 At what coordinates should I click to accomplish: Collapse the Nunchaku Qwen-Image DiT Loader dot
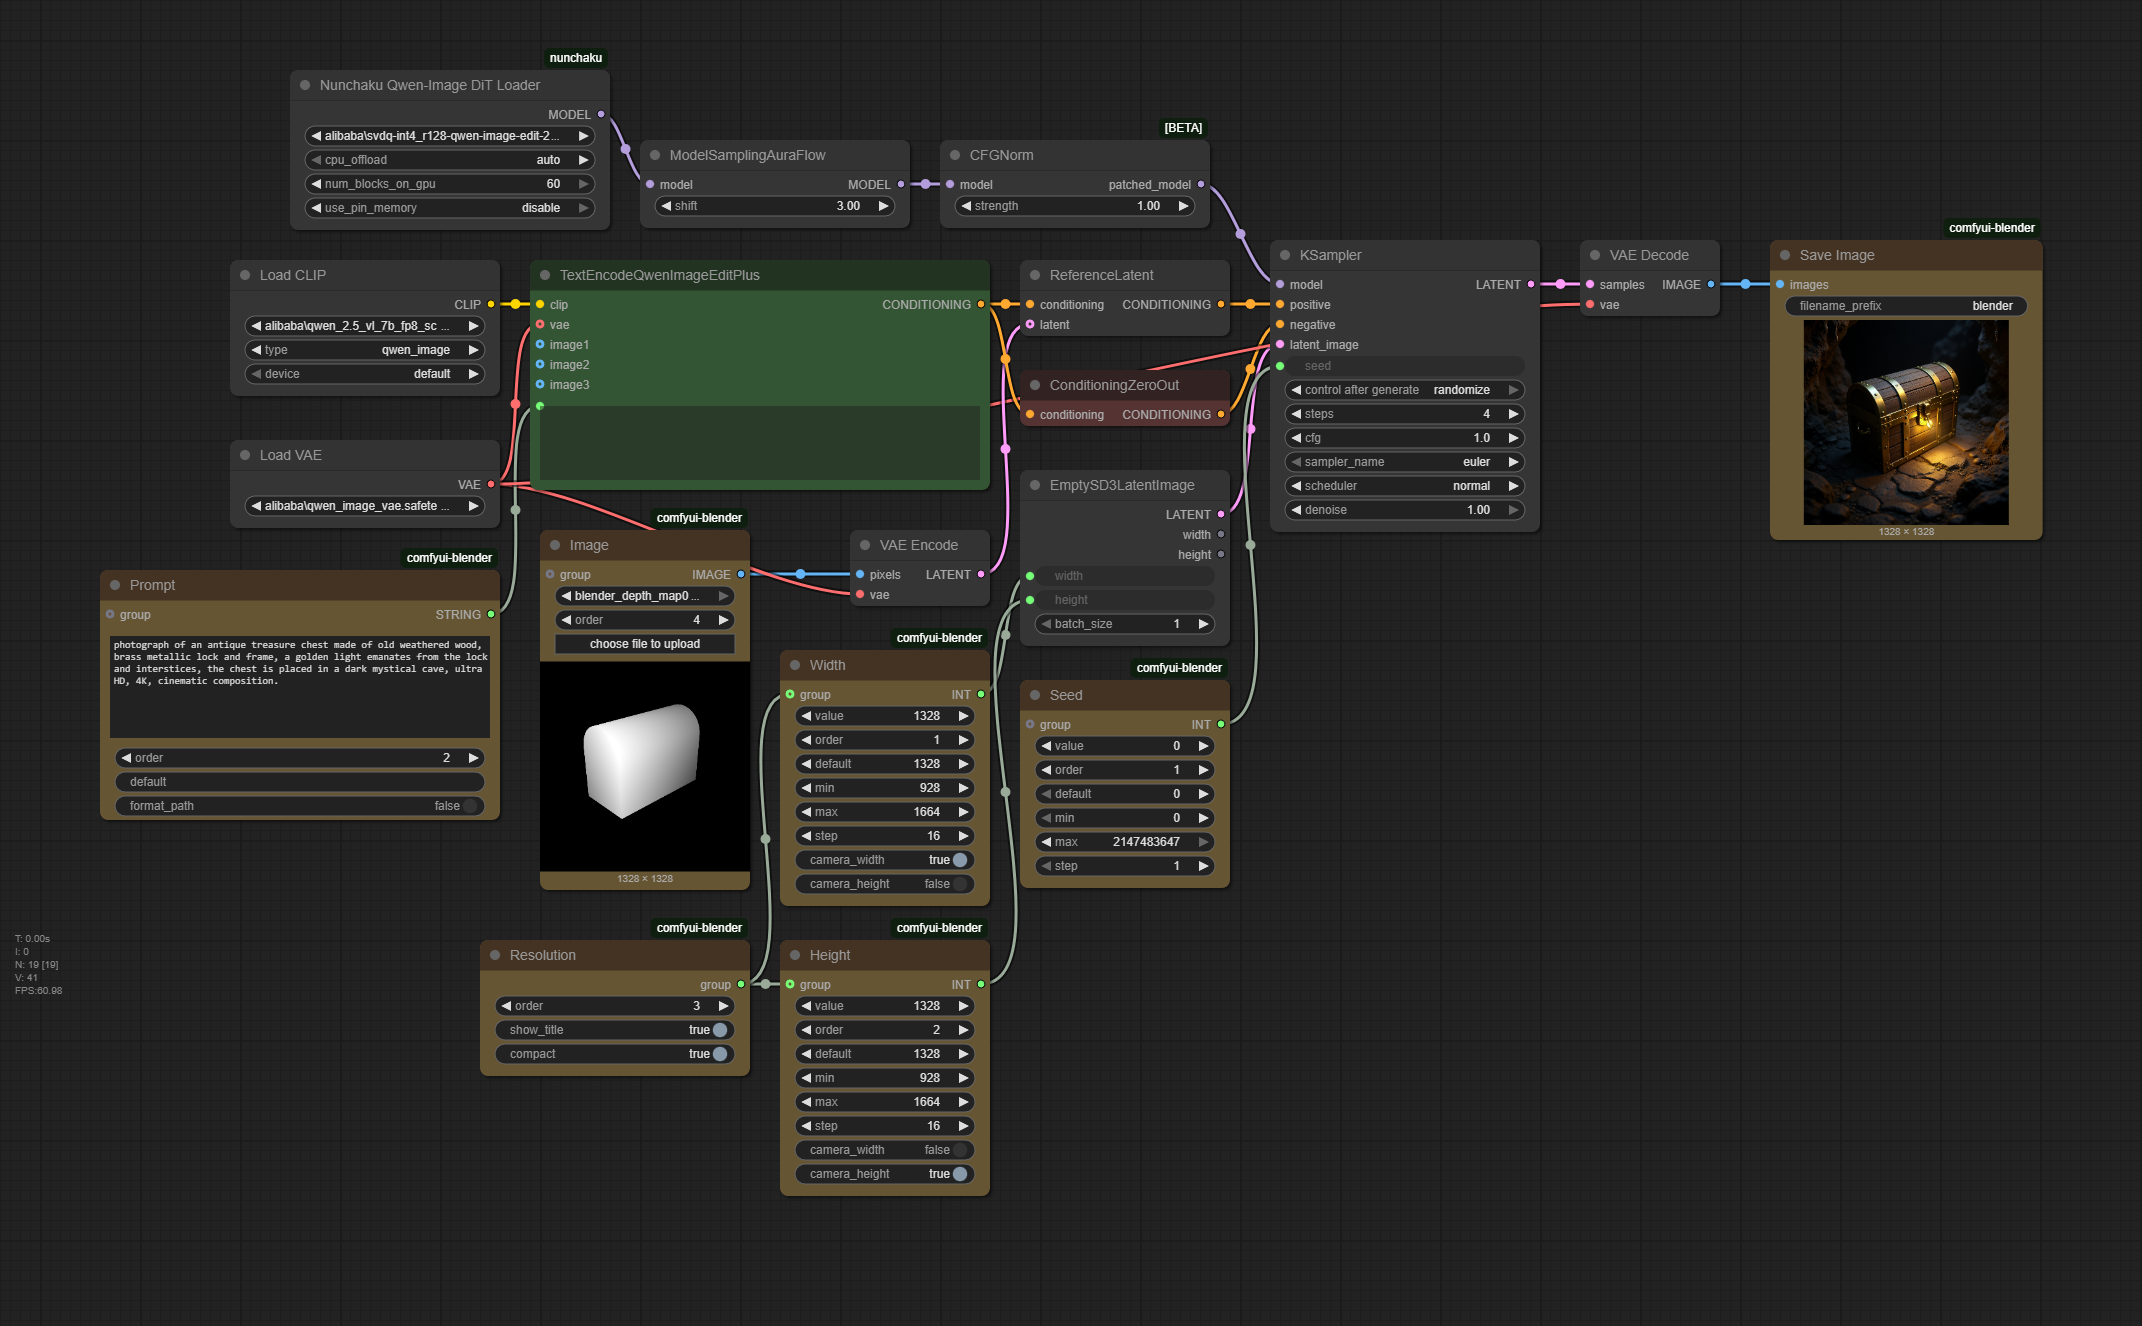coord(305,85)
